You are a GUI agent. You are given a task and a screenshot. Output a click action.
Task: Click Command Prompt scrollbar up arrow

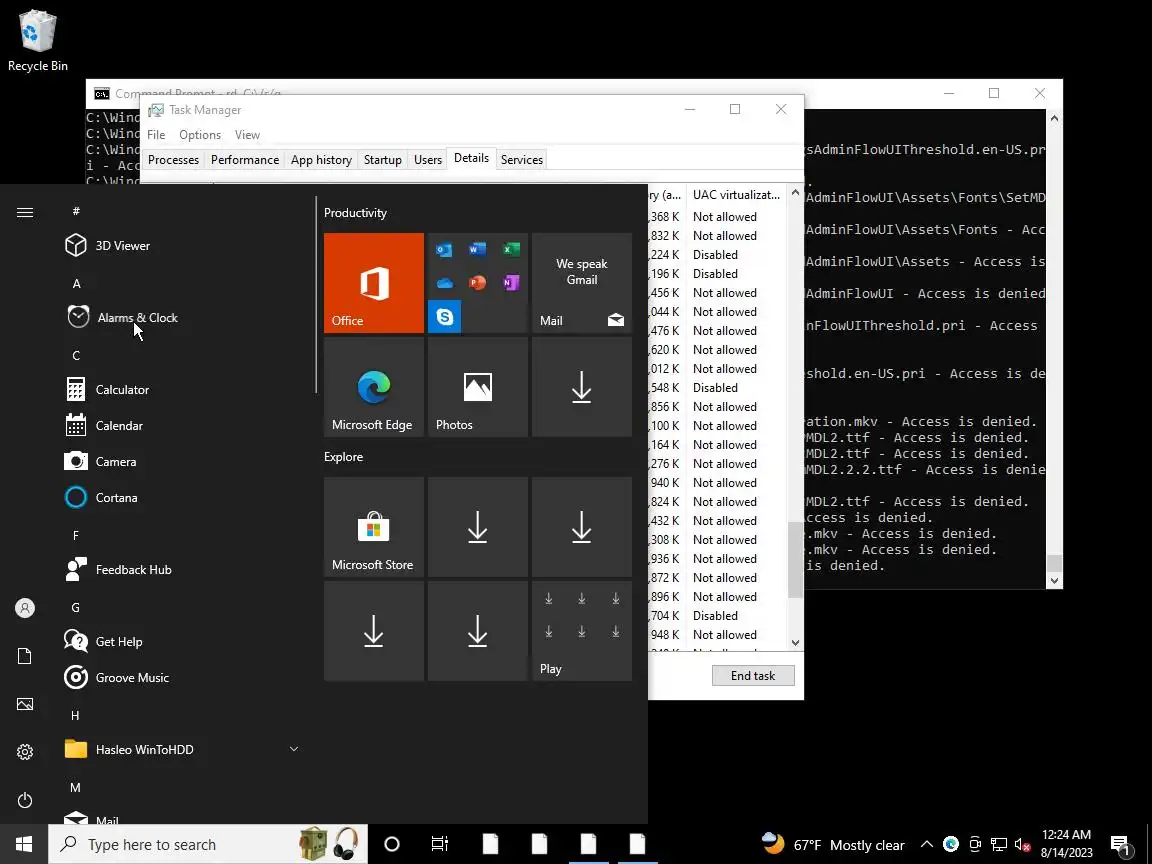pyautogui.click(x=1054, y=118)
